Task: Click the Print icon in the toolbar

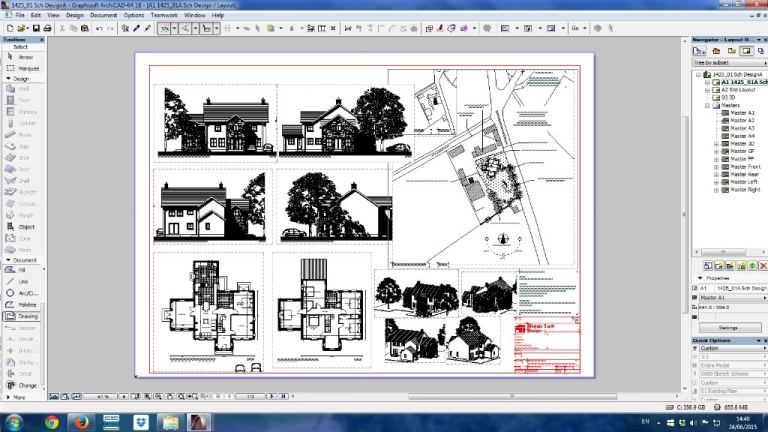Action: [47, 29]
